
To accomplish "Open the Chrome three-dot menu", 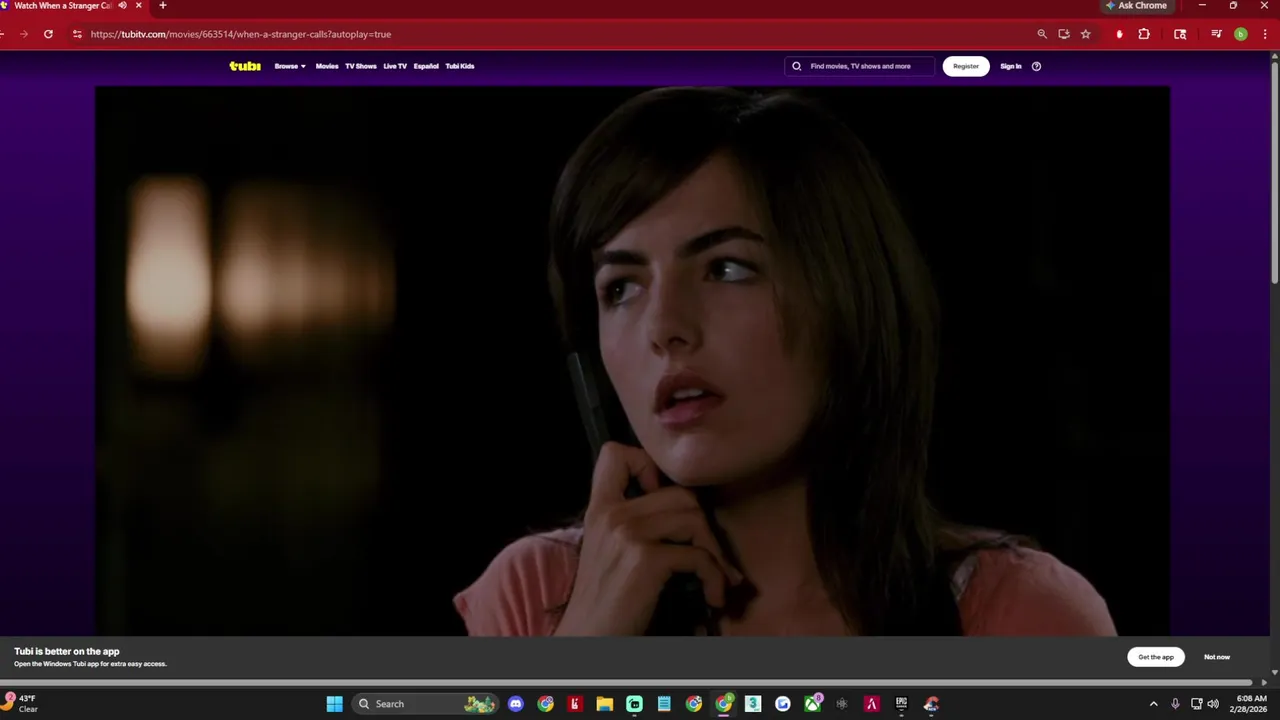I will [x=1265, y=34].
